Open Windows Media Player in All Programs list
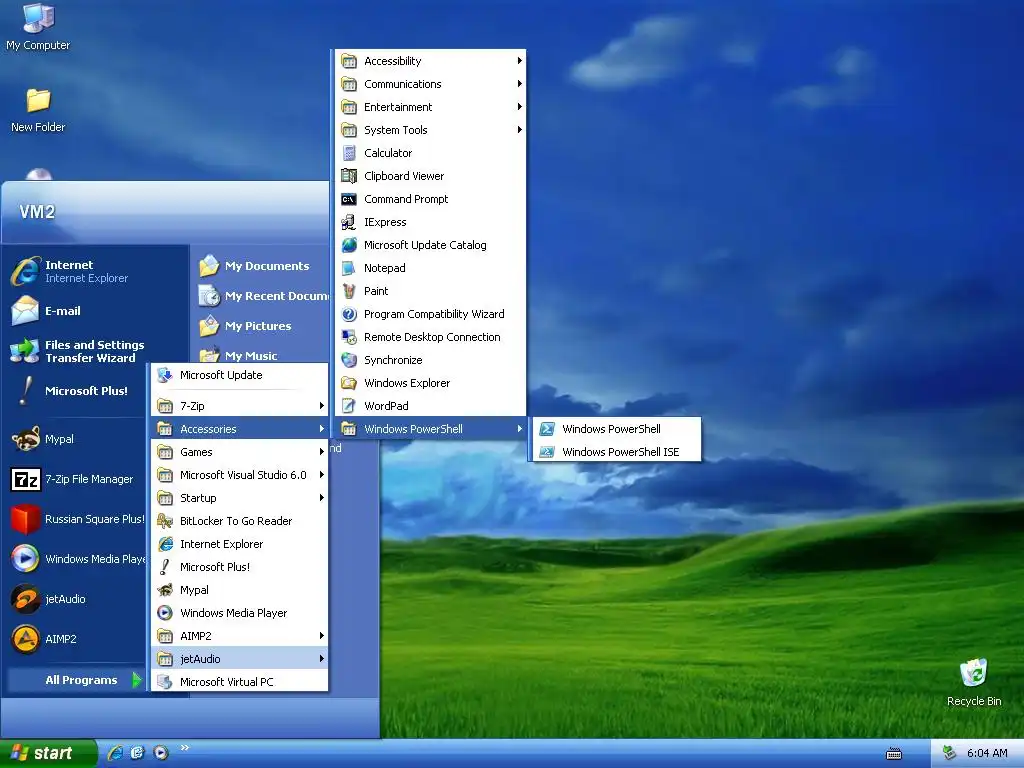The height and width of the screenshot is (768, 1024). pos(240,613)
